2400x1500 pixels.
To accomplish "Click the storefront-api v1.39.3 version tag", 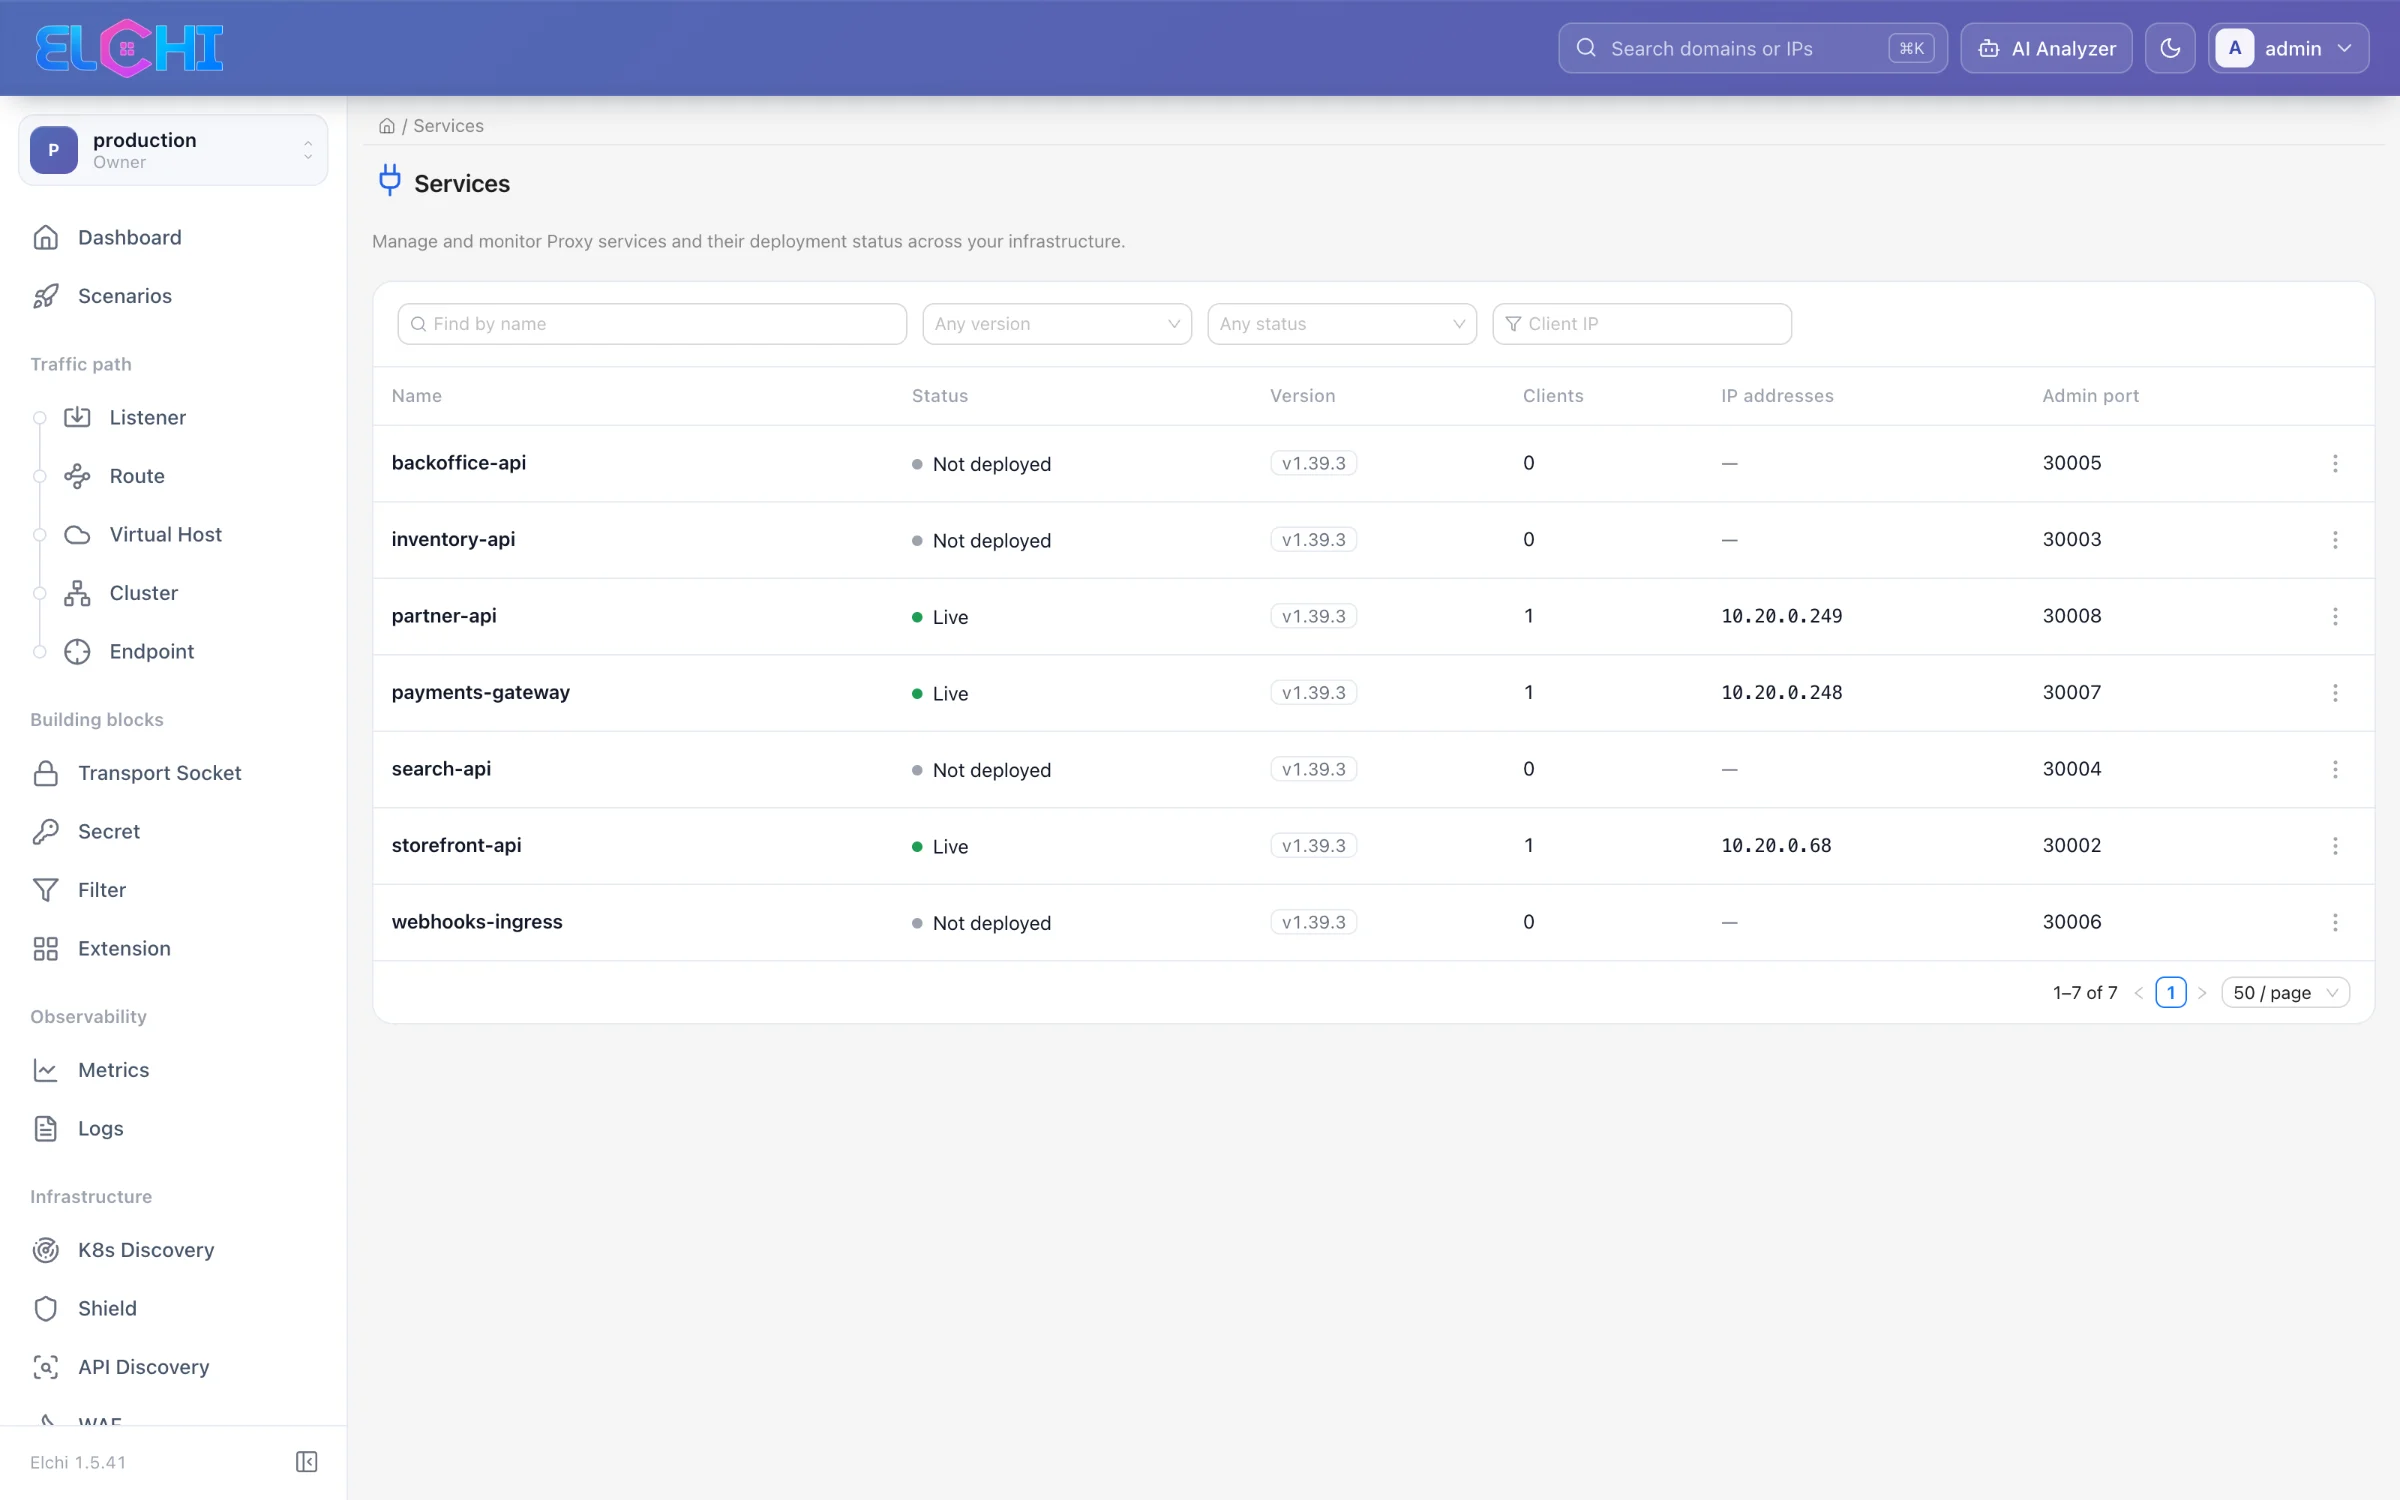I will [1313, 846].
